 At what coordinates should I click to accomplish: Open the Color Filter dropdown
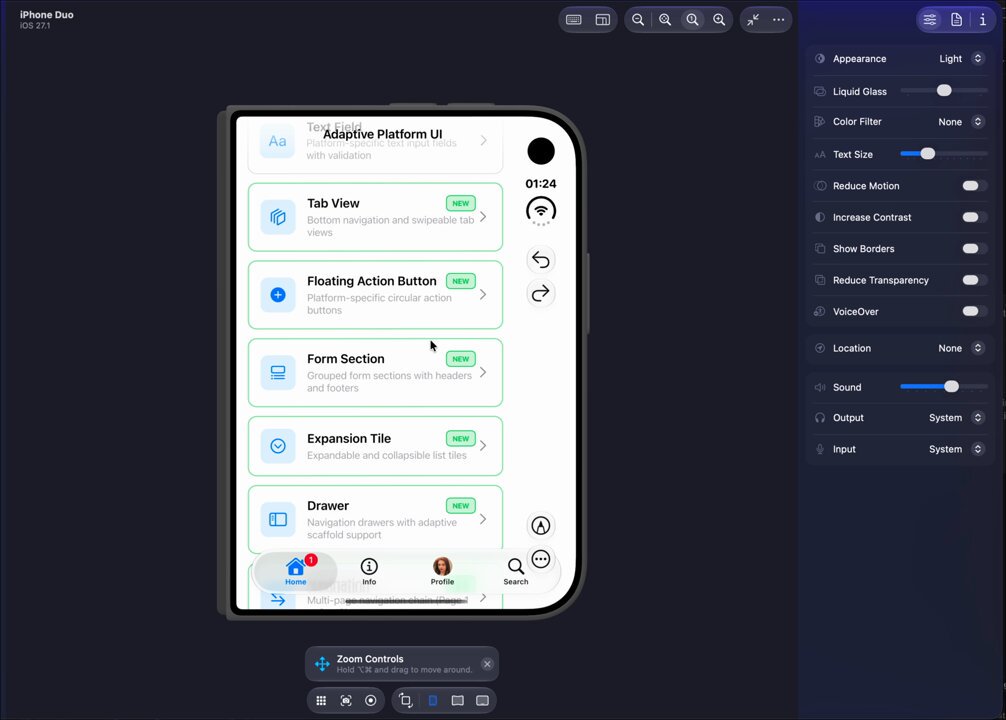coord(960,122)
